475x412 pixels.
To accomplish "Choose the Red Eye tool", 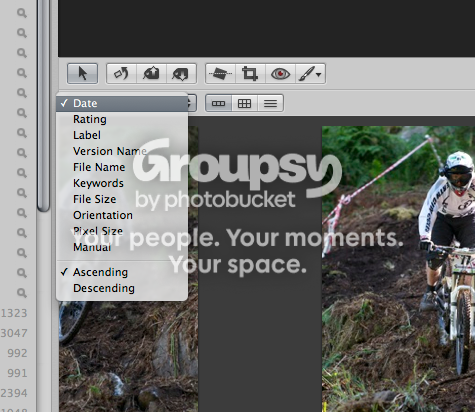I will [x=280, y=73].
